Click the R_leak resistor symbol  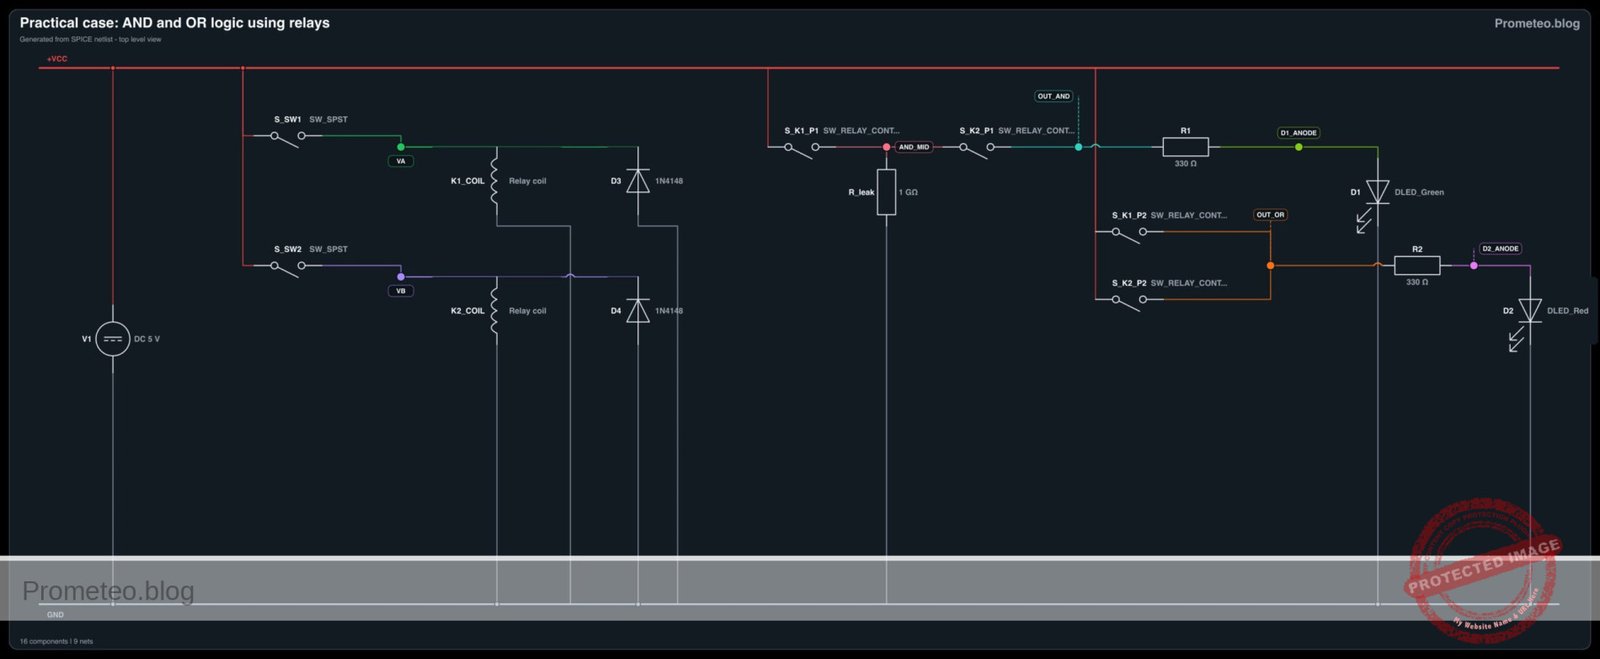click(x=886, y=192)
